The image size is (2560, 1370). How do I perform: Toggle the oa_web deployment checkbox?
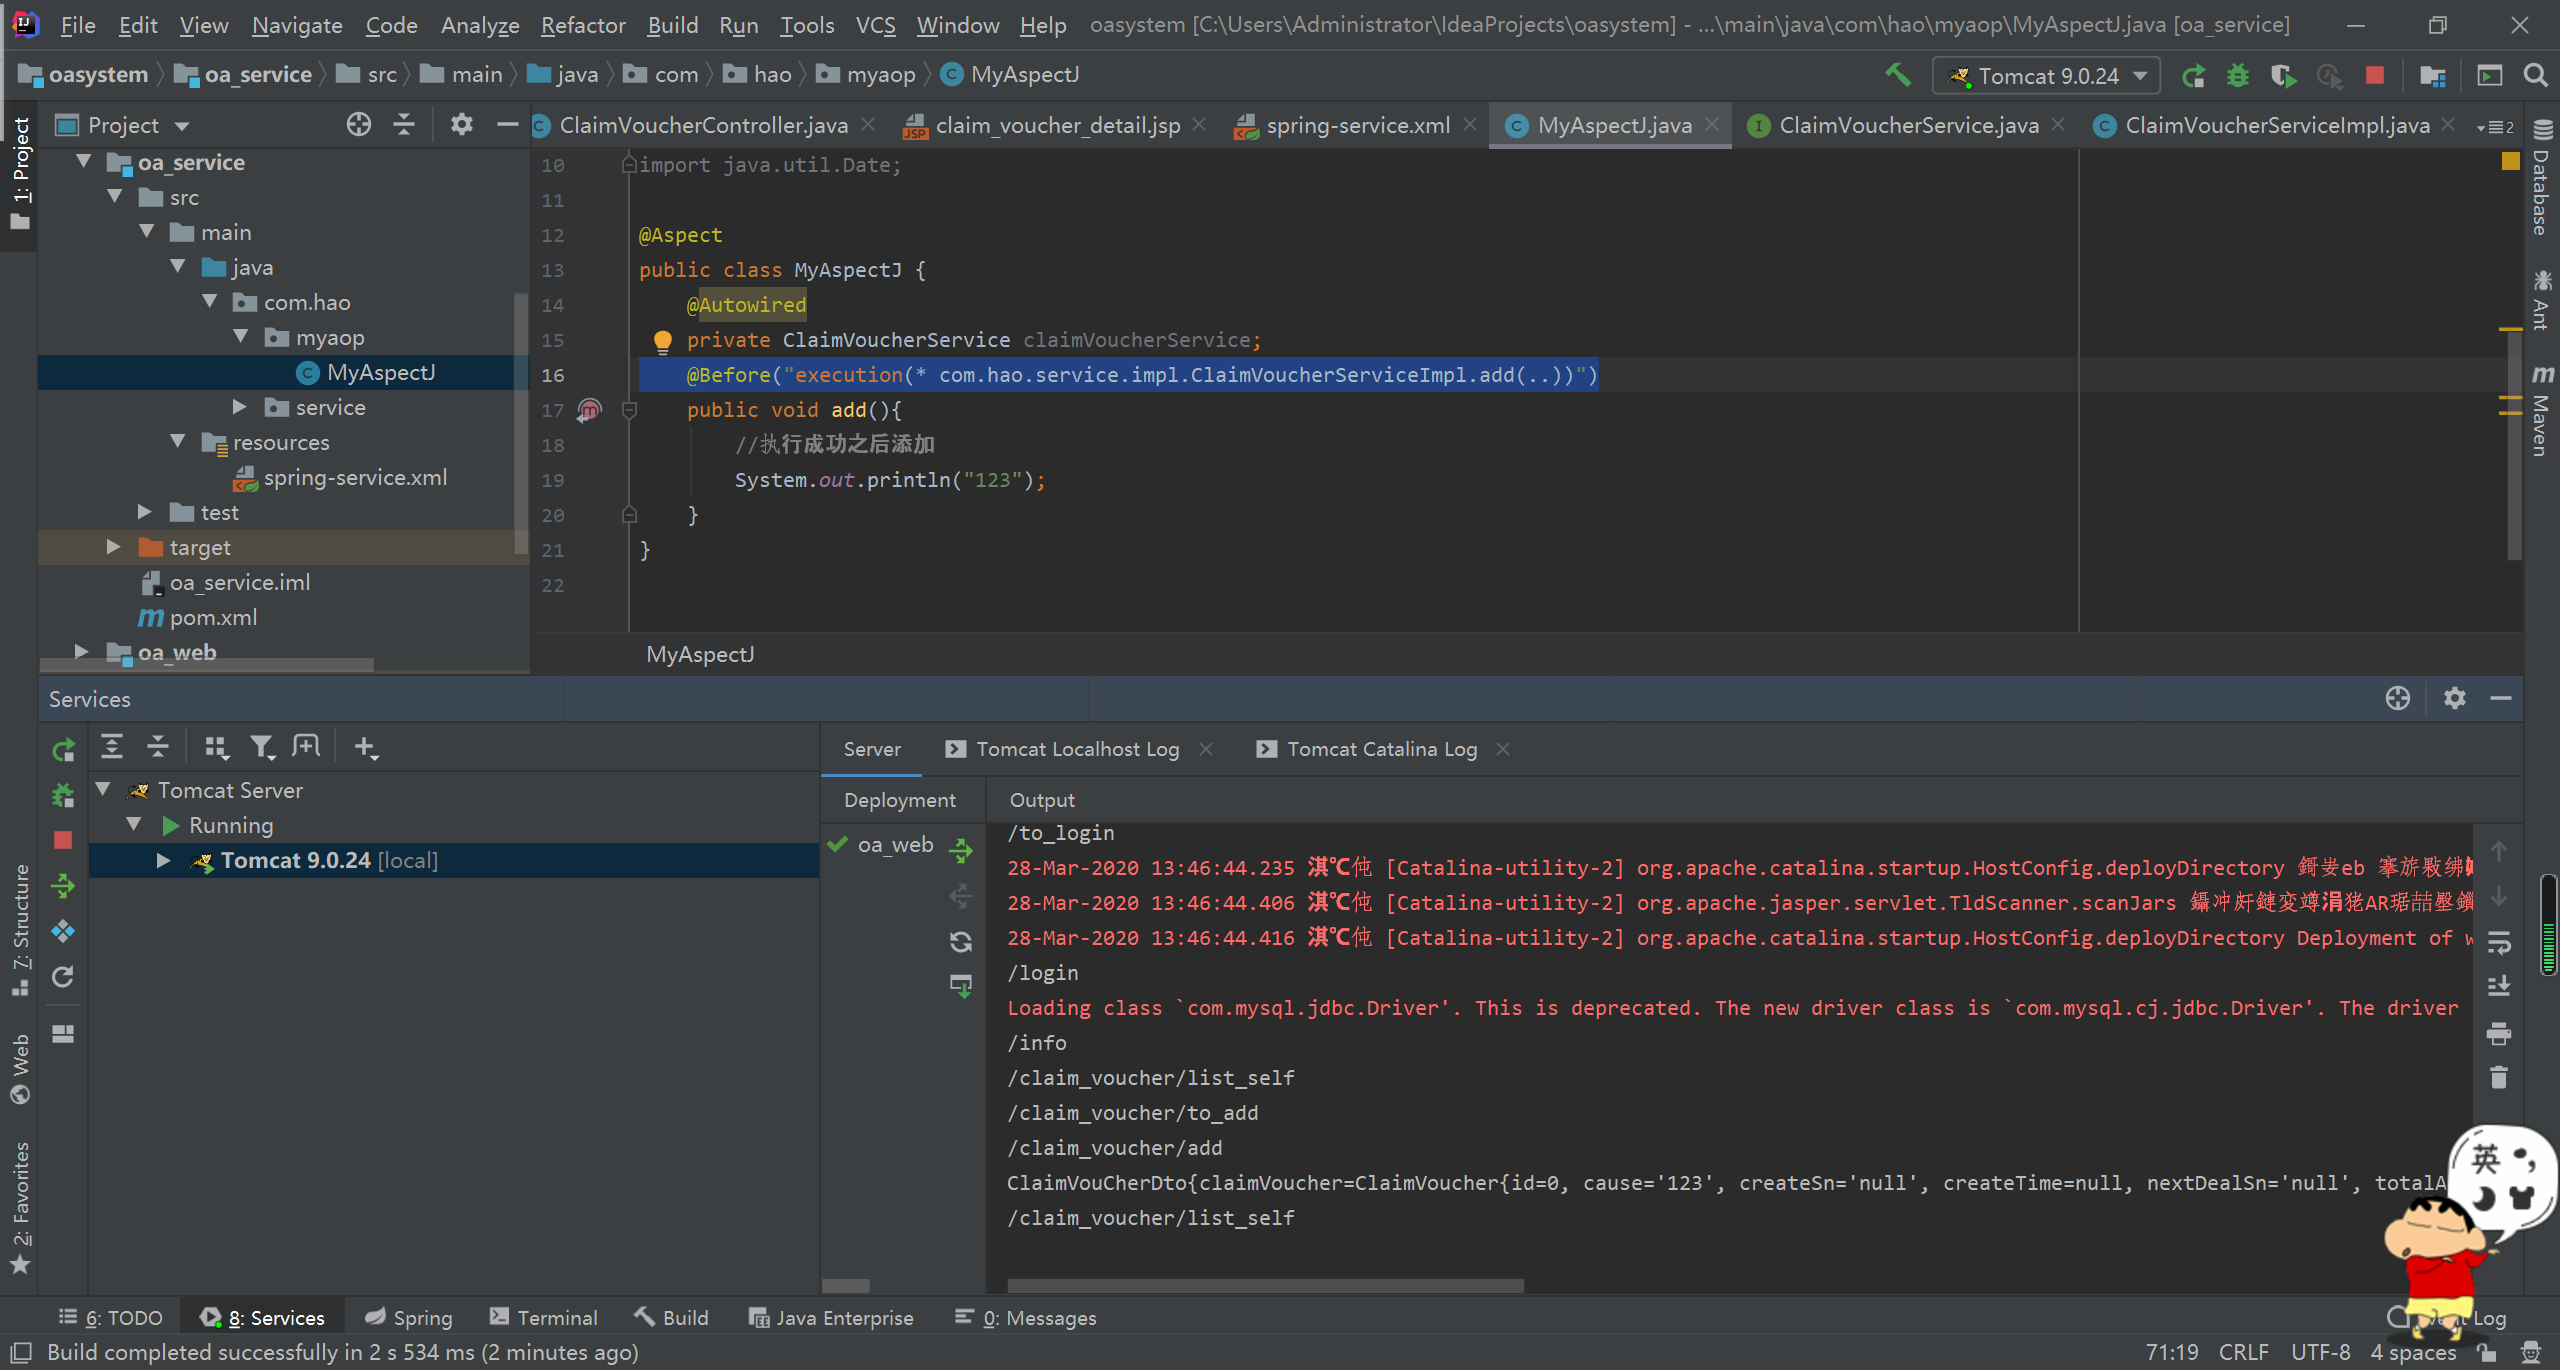[x=841, y=845]
